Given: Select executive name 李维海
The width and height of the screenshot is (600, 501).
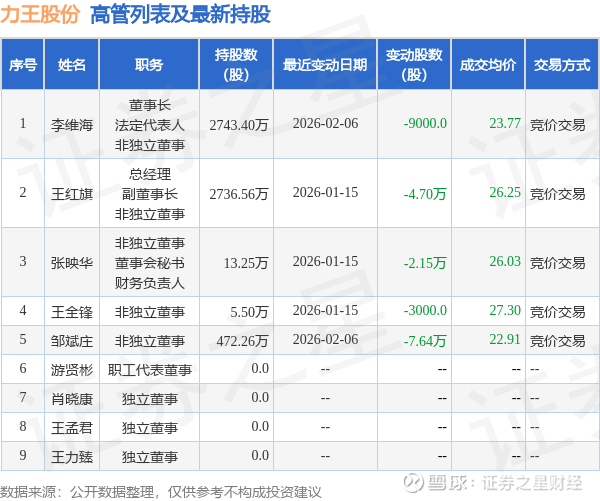Looking at the screenshot, I should point(72,125).
